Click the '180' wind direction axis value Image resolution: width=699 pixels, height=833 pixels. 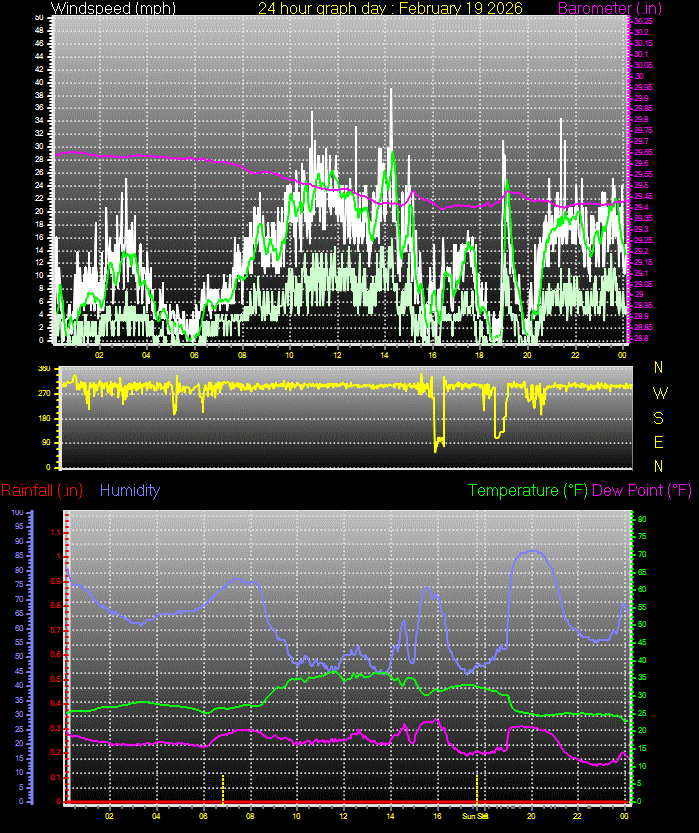click(x=45, y=418)
